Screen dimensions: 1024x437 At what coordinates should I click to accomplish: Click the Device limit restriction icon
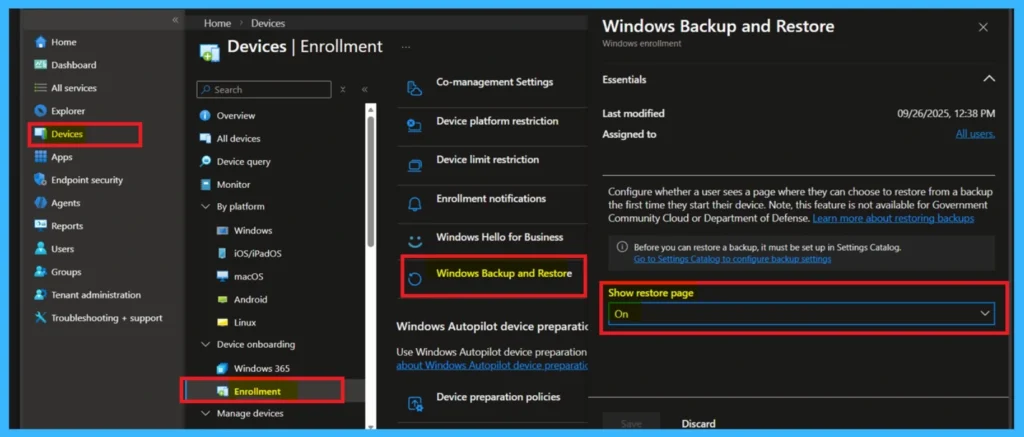(415, 165)
